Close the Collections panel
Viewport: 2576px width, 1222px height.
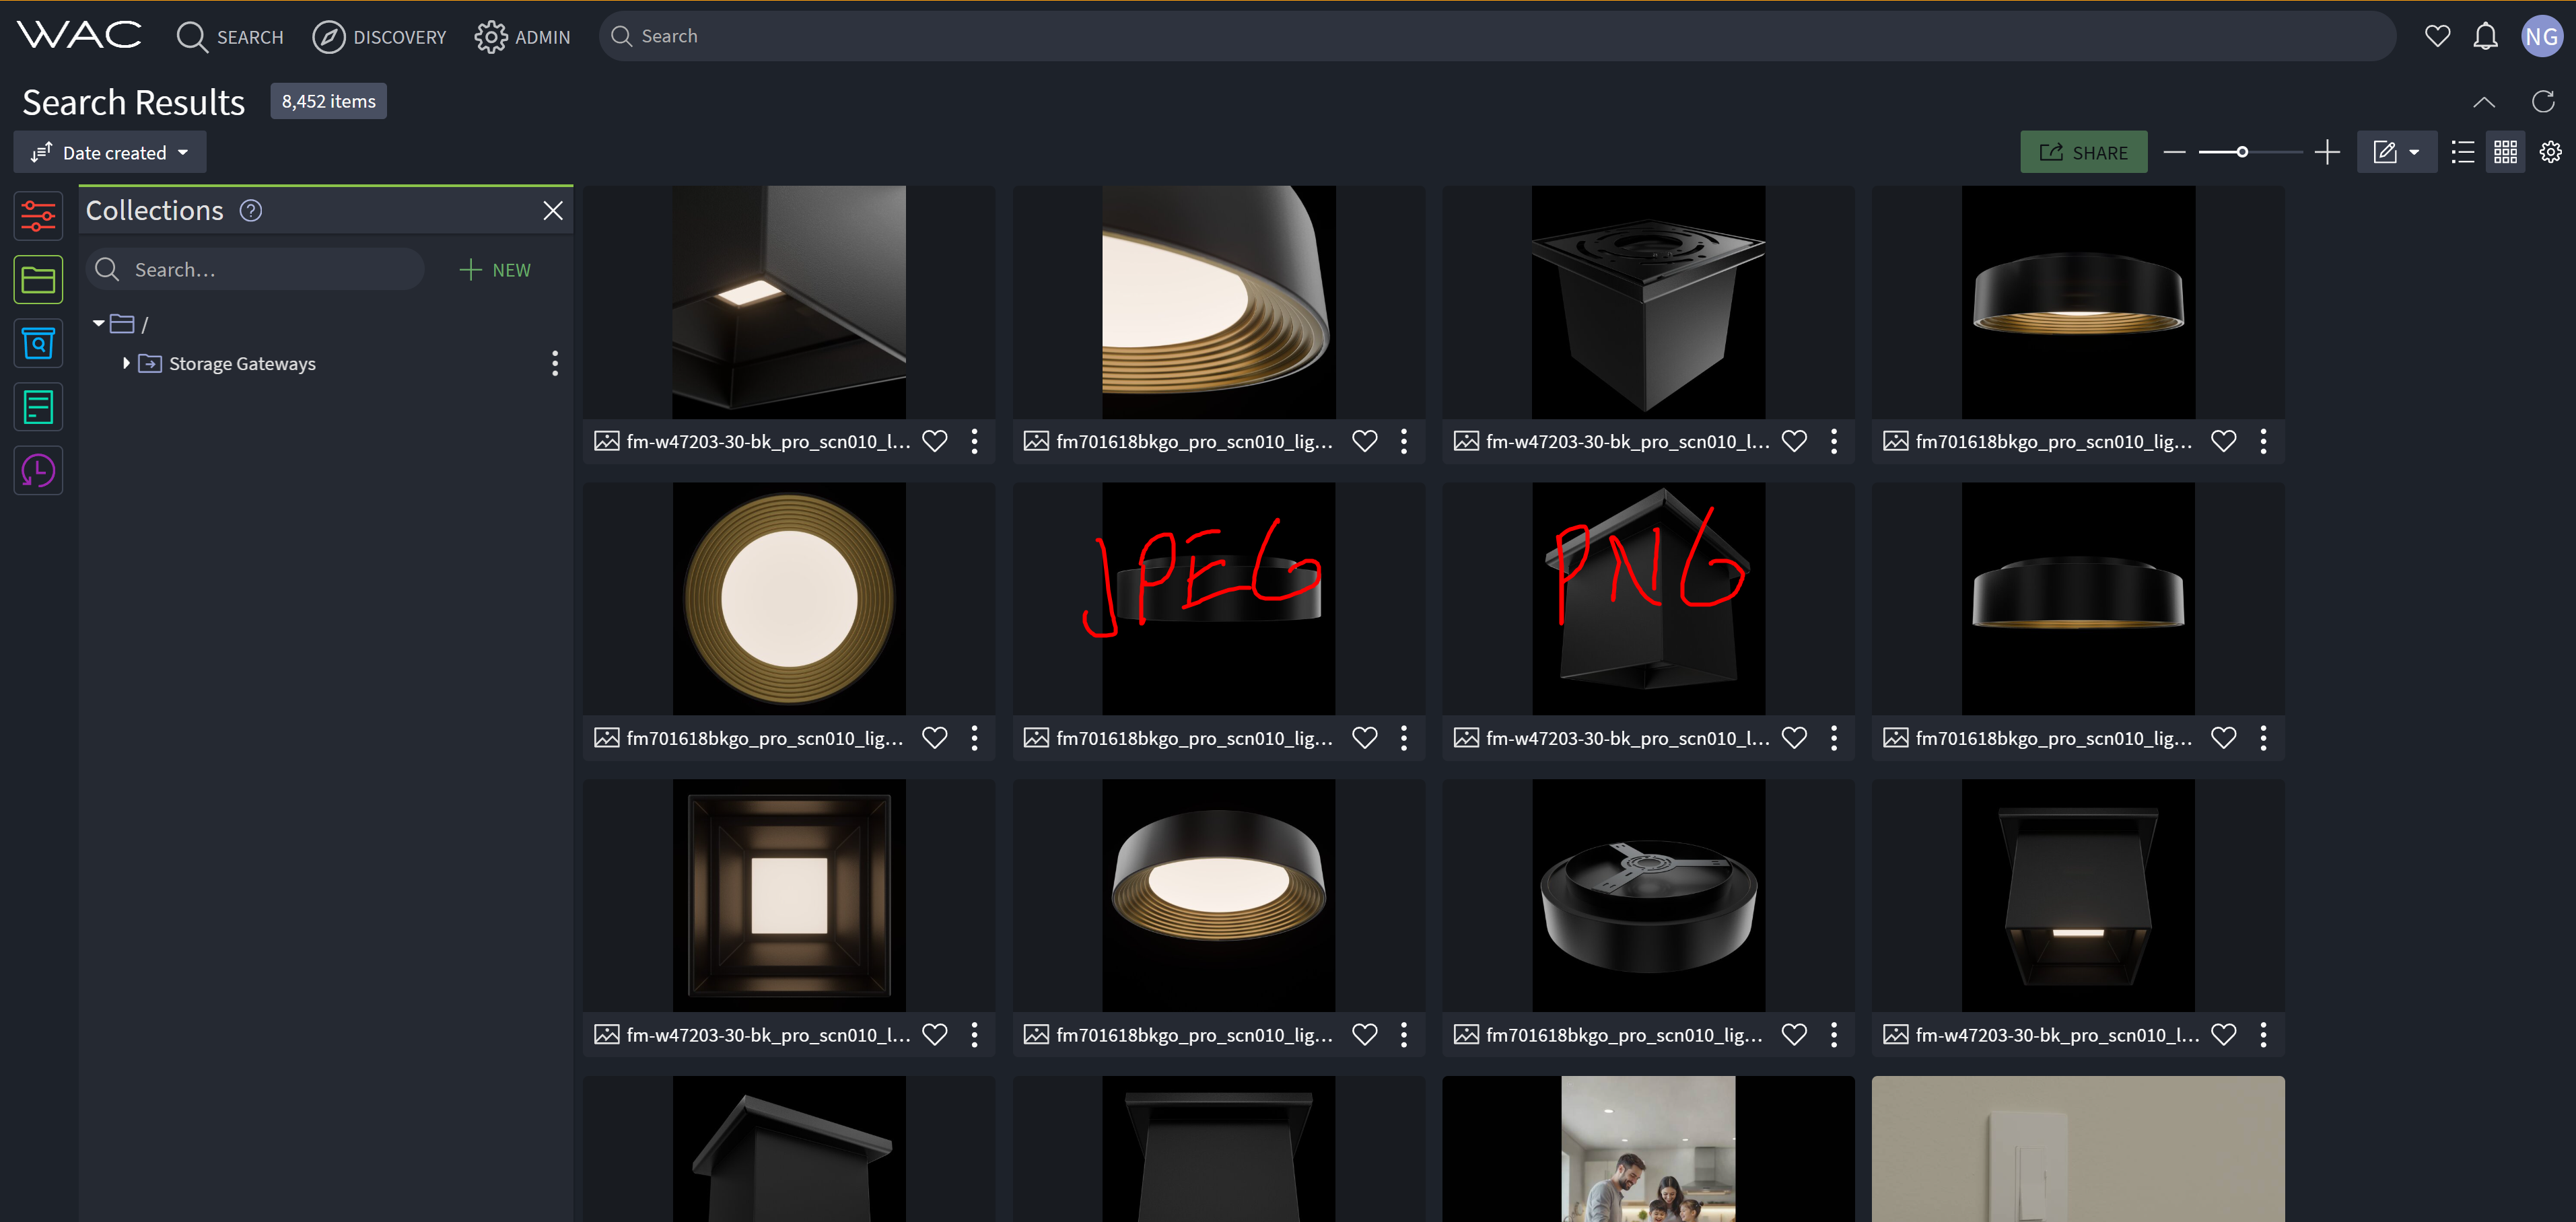point(553,210)
